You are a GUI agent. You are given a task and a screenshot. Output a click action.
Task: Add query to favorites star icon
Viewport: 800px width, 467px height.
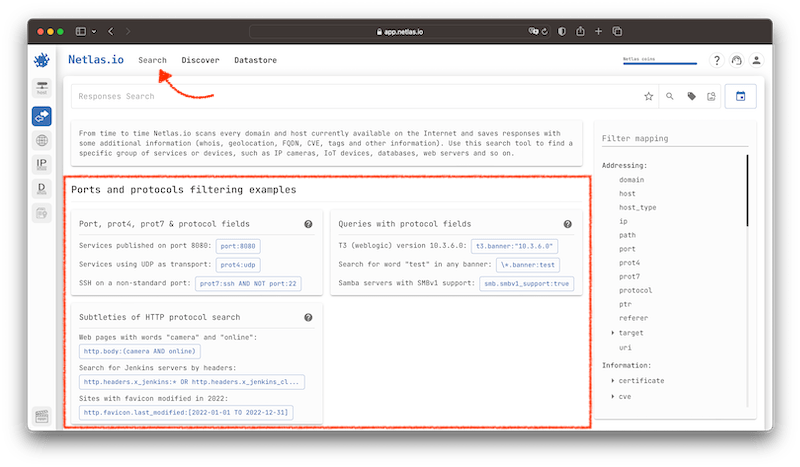point(648,96)
